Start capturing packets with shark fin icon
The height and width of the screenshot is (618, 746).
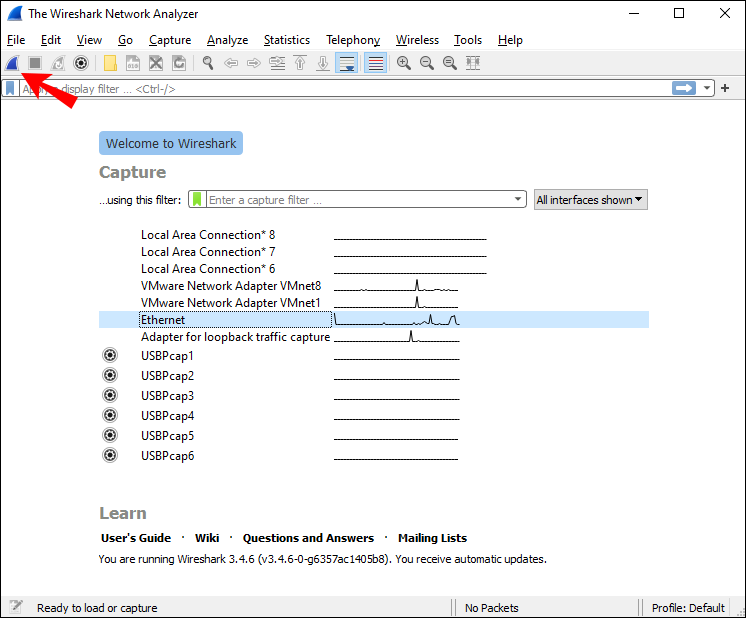click(x=12, y=63)
